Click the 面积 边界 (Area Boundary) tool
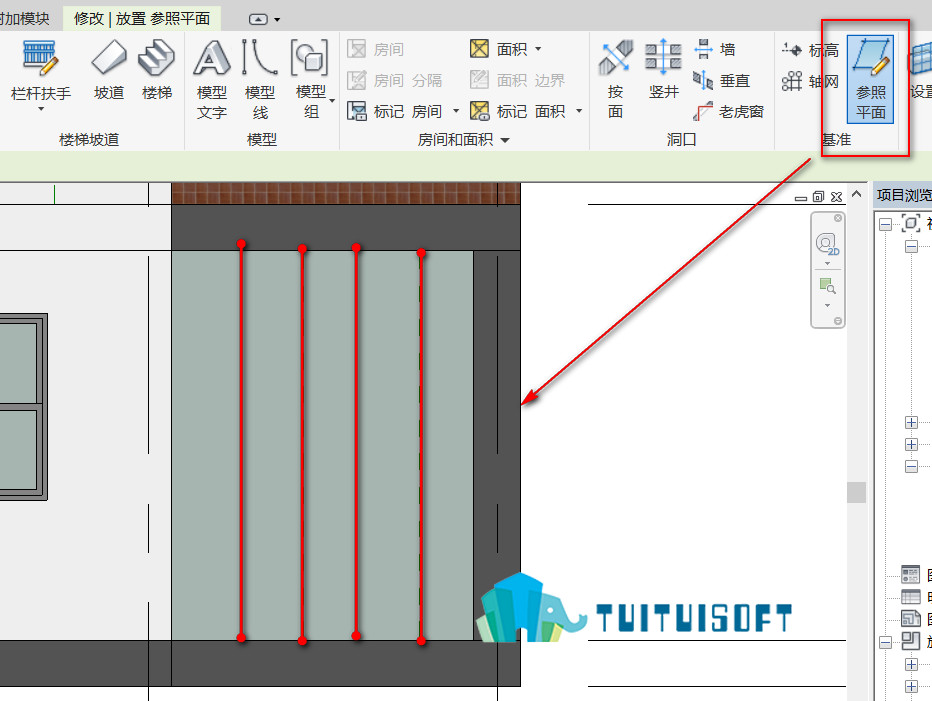932x701 pixels. (x=517, y=80)
